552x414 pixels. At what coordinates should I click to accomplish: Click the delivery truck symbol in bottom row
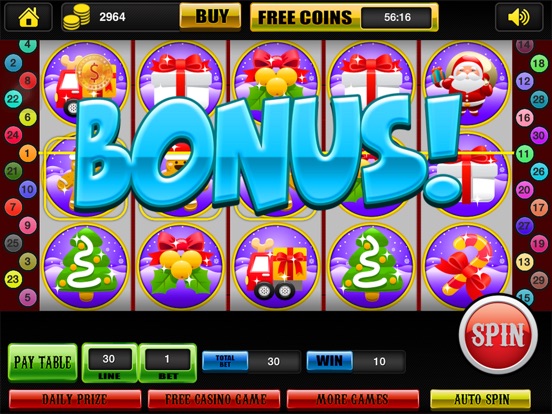(276, 266)
